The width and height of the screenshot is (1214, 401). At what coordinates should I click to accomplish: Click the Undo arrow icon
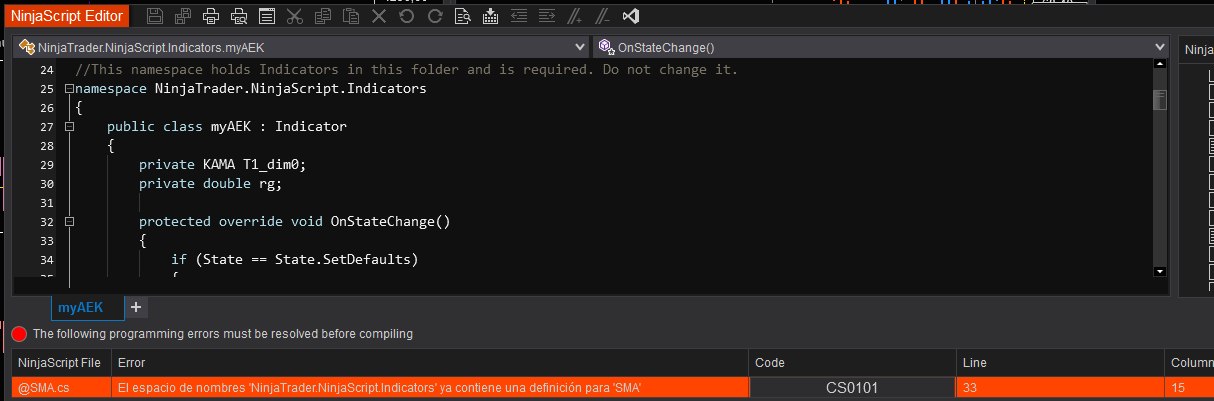(x=406, y=16)
